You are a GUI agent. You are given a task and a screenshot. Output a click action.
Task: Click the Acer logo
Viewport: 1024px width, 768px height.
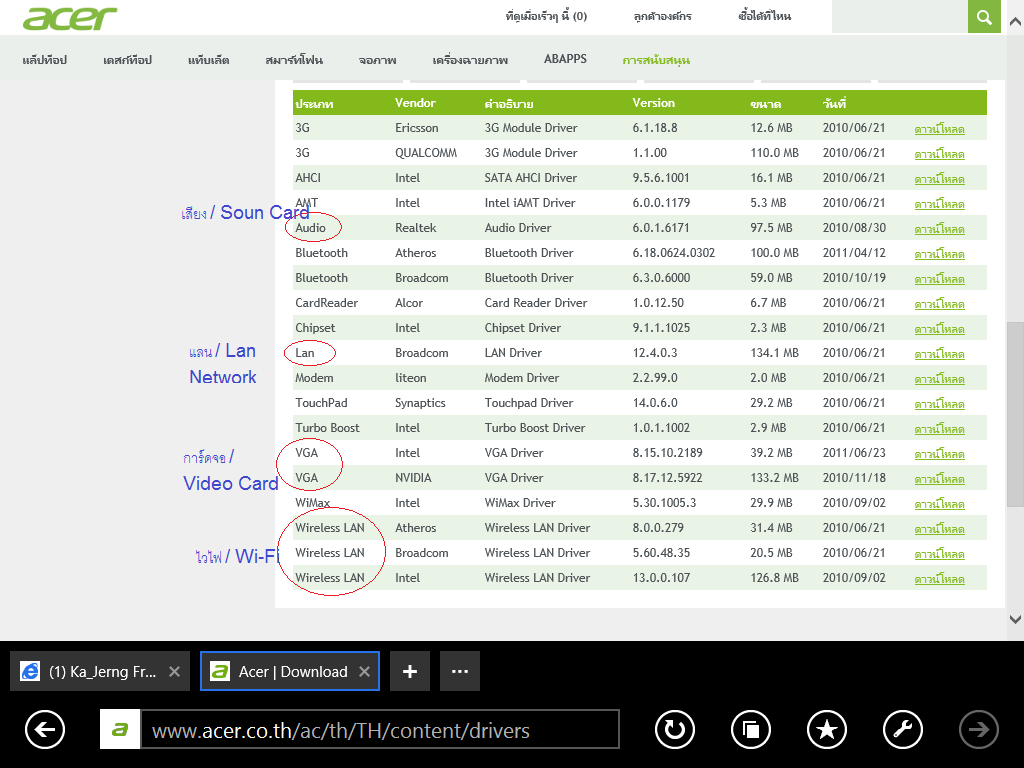70,18
